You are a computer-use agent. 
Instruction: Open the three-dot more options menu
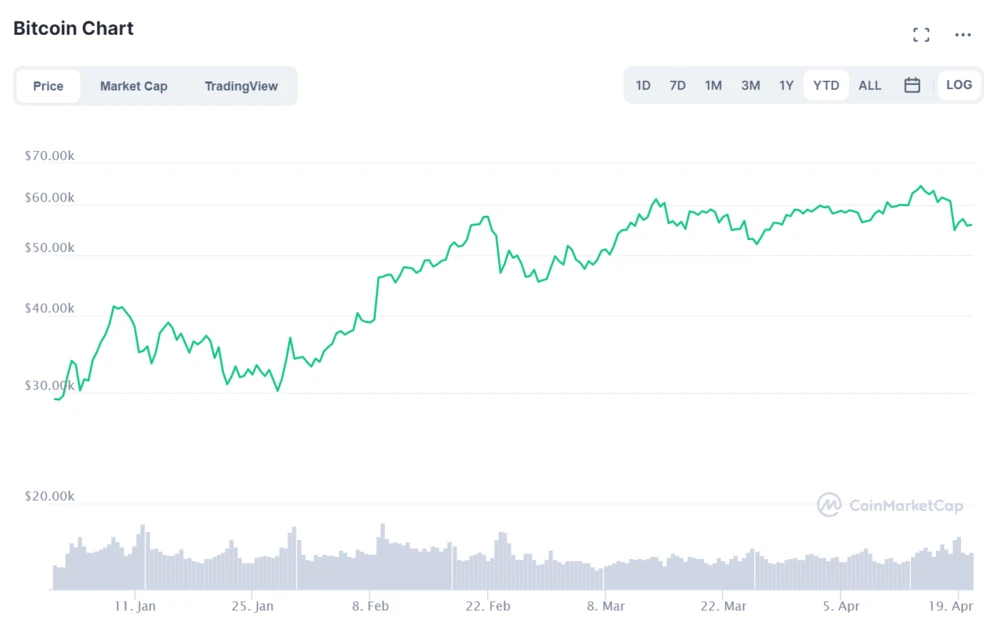[x=963, y=35]
